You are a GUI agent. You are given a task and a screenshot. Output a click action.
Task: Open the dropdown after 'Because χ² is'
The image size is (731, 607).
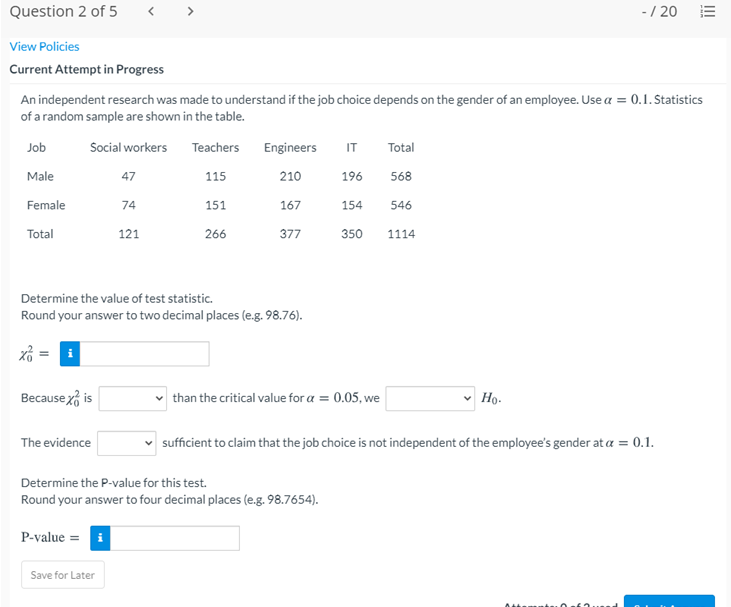(x=132, y=398)
